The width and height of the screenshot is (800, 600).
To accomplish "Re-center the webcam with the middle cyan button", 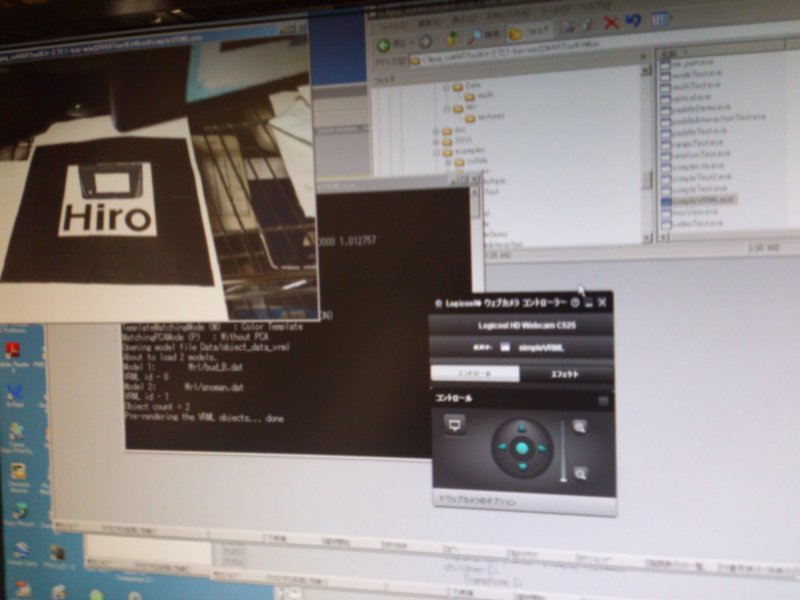I will [x=522, y=448].
